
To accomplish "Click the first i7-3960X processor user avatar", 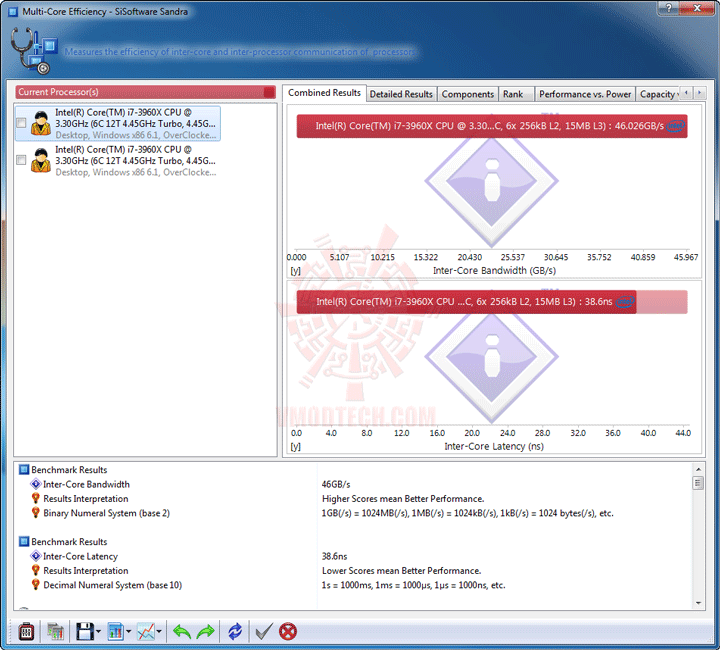I will 40,123.
